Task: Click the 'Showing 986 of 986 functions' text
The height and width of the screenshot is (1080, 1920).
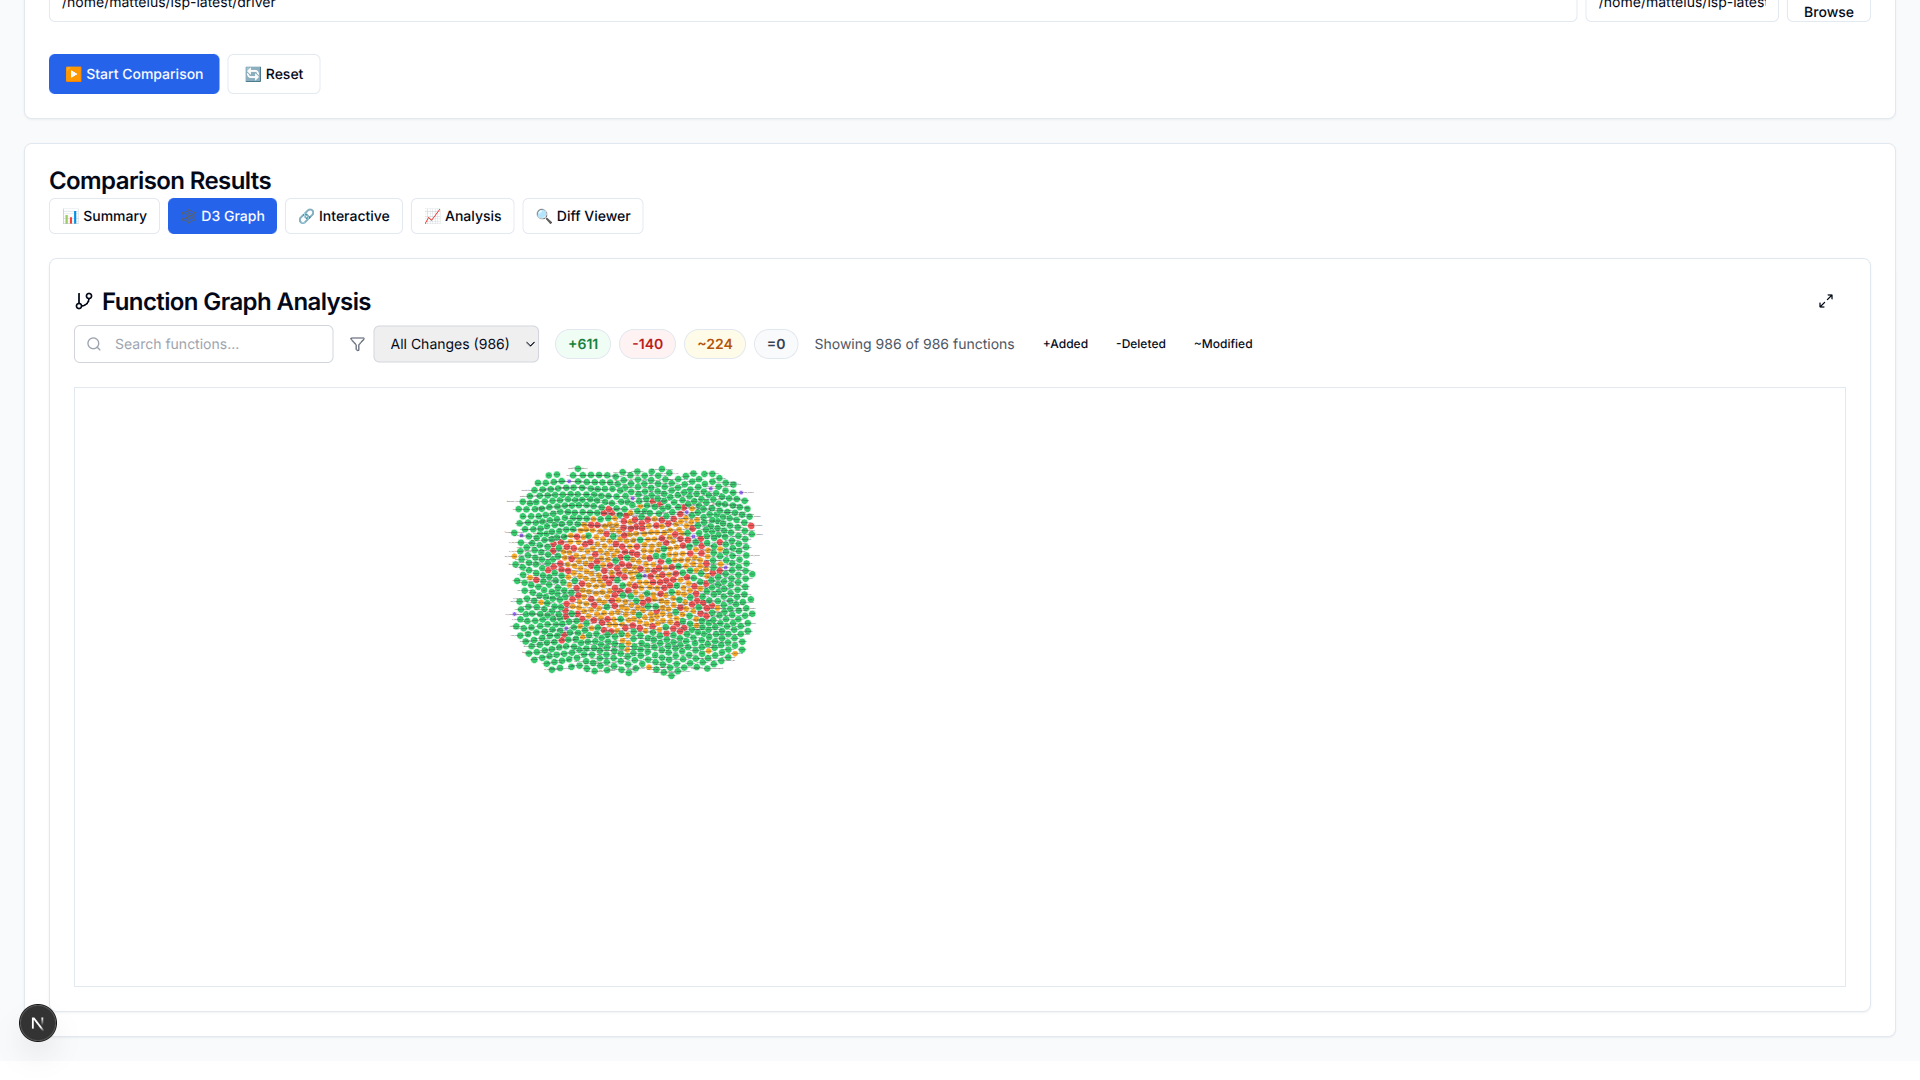Action: click(914, 344)
